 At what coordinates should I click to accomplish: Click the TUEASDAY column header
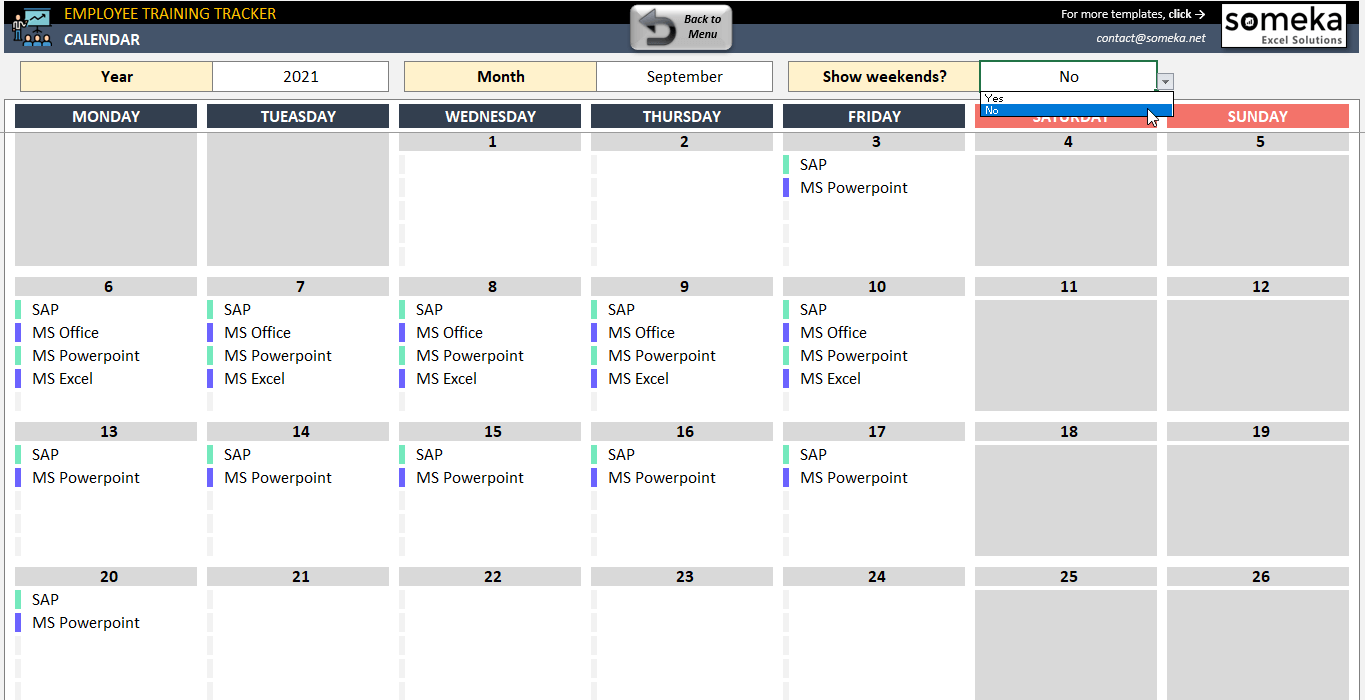(298, 116)
